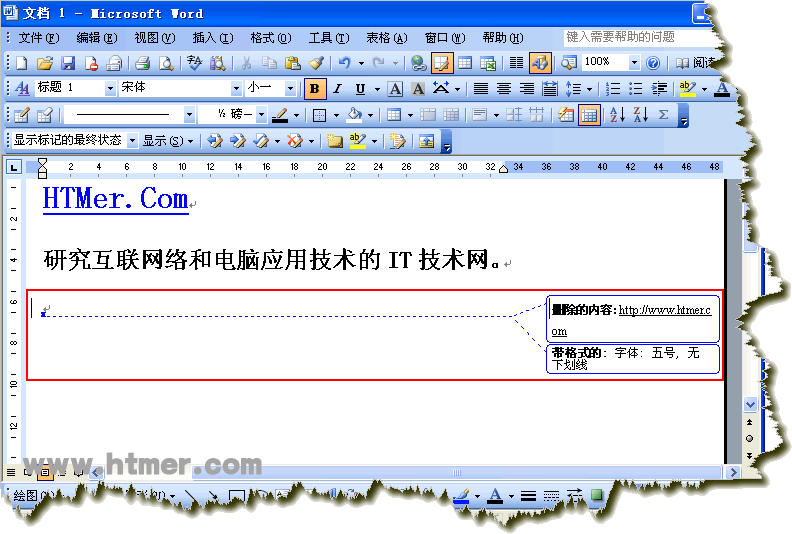Screen dimensions: 792x534
Task: Open Word Help question mark icon
Action: 653,63
